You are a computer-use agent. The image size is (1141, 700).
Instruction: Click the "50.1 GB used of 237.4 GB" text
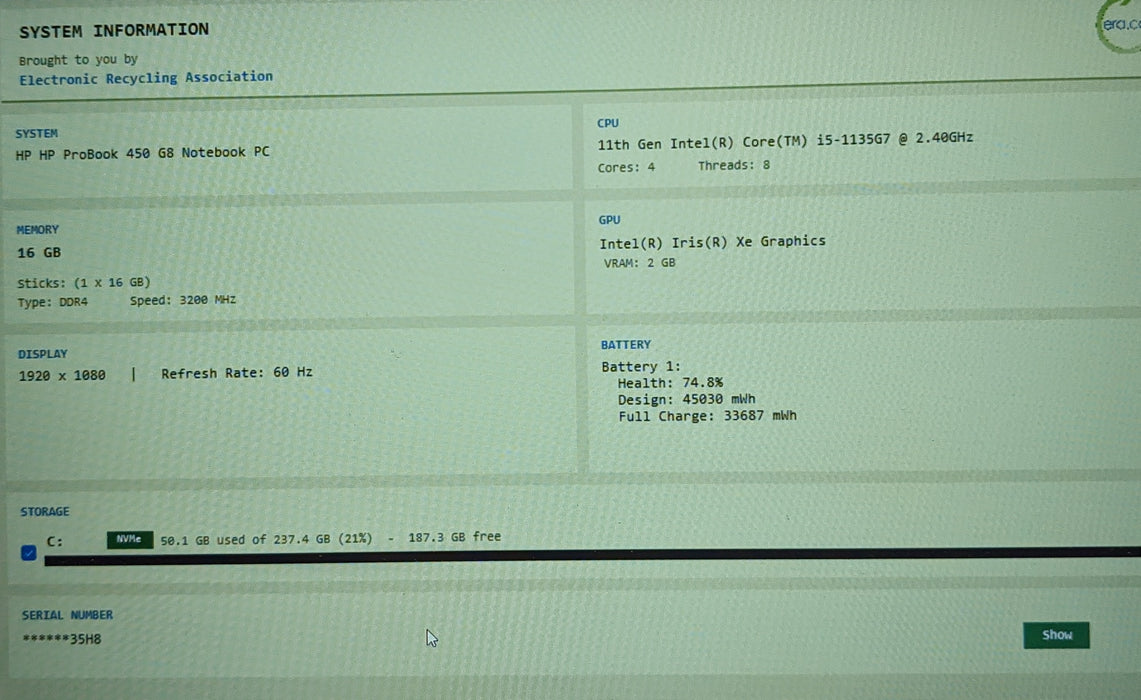[x=245, y=539]
